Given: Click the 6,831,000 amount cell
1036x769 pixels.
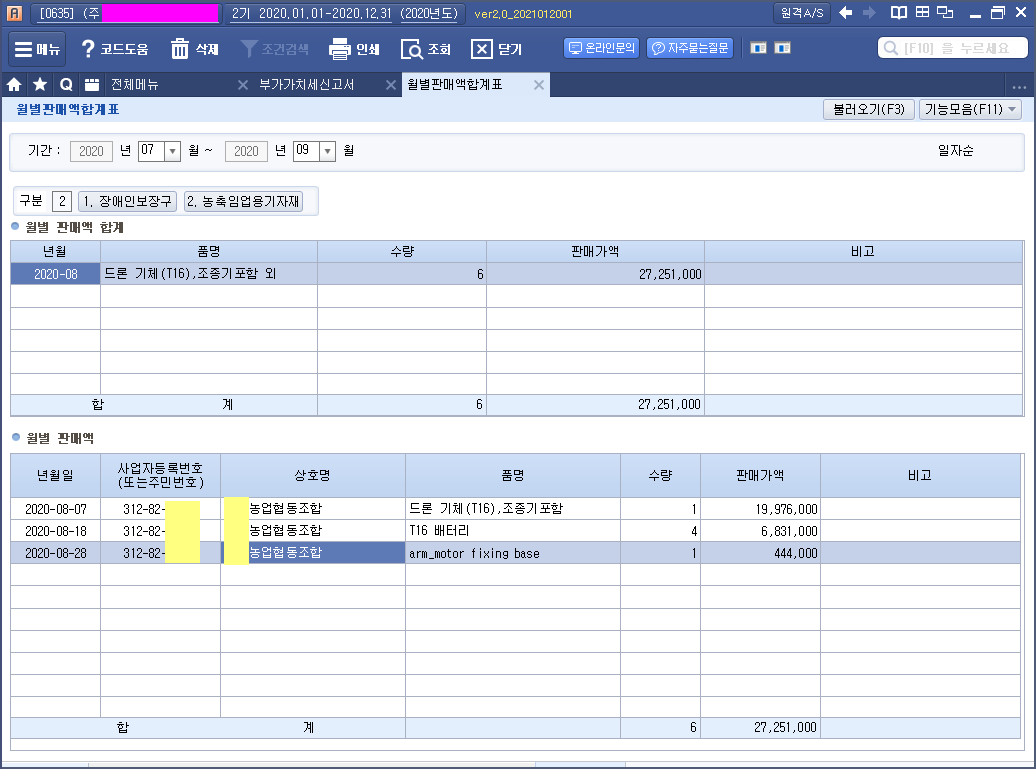Looking at the screenshot, I should 760,531.
